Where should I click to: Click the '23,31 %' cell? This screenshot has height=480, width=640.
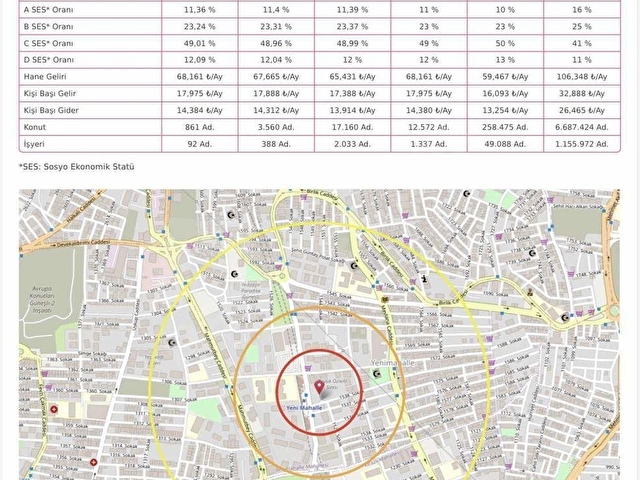[x=276, y=27]
